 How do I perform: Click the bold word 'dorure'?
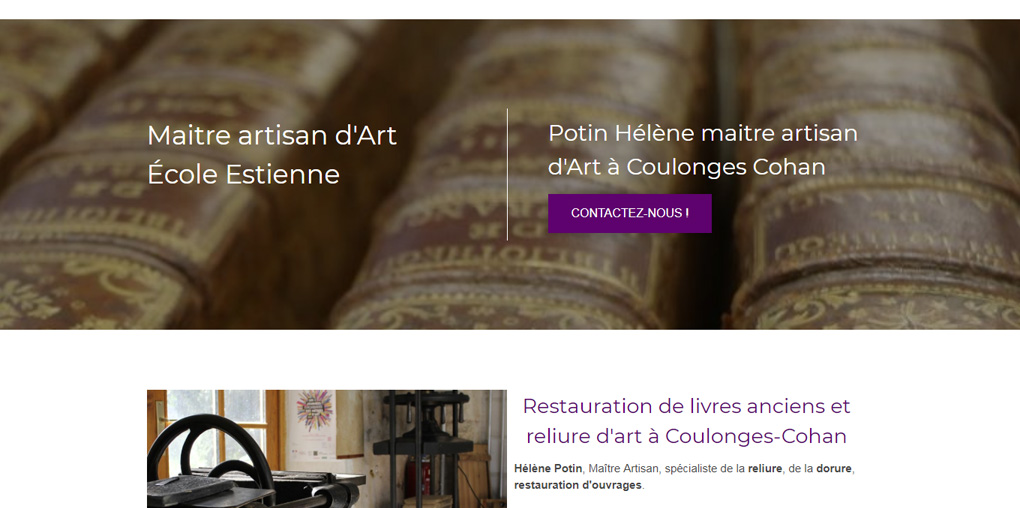pos(834,468)
